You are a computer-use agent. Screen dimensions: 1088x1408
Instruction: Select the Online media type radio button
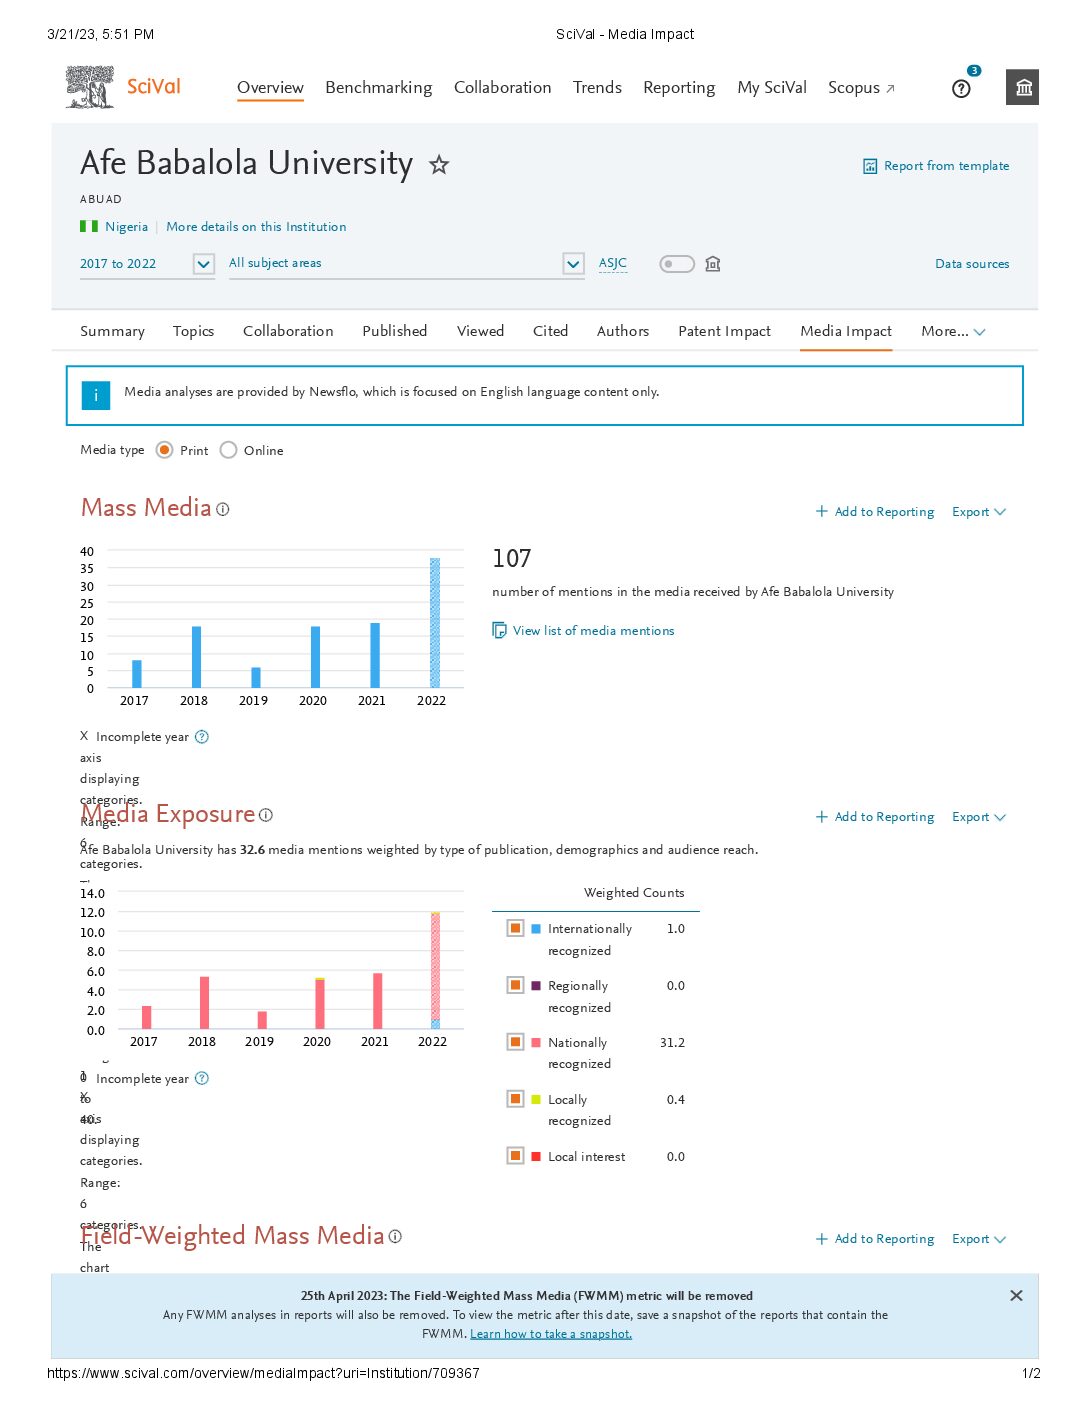click(x=229, y=451)
